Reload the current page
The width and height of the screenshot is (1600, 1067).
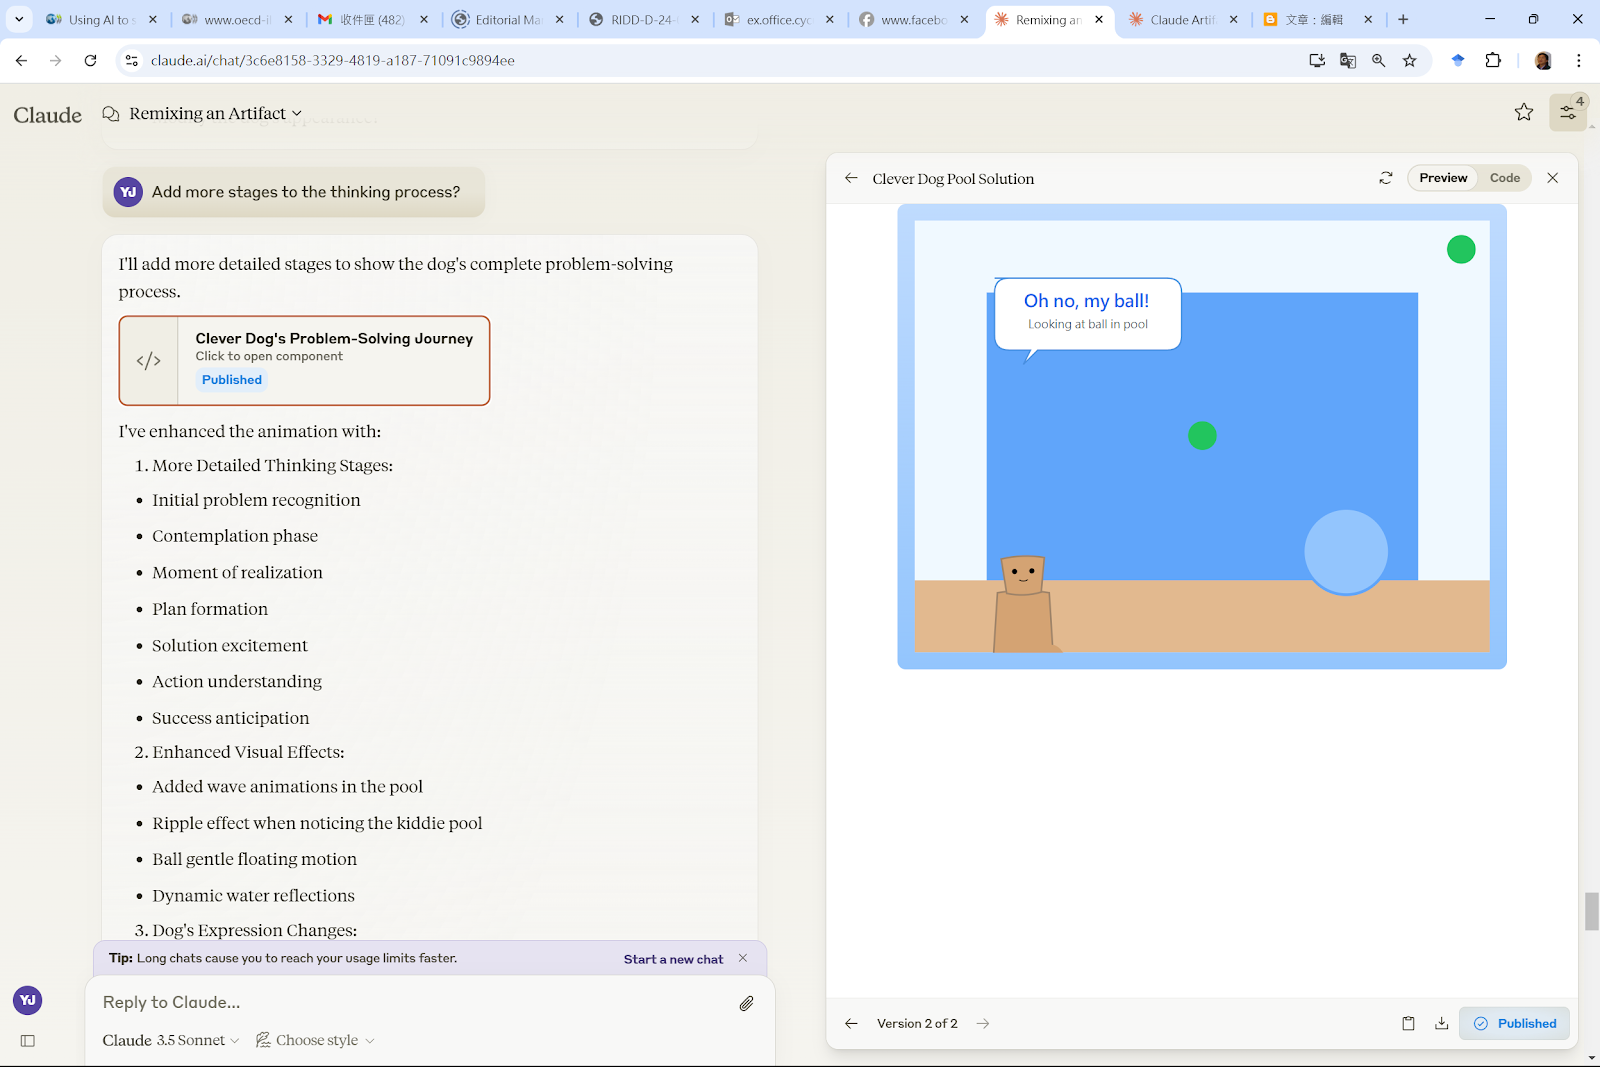pos(90,60)
